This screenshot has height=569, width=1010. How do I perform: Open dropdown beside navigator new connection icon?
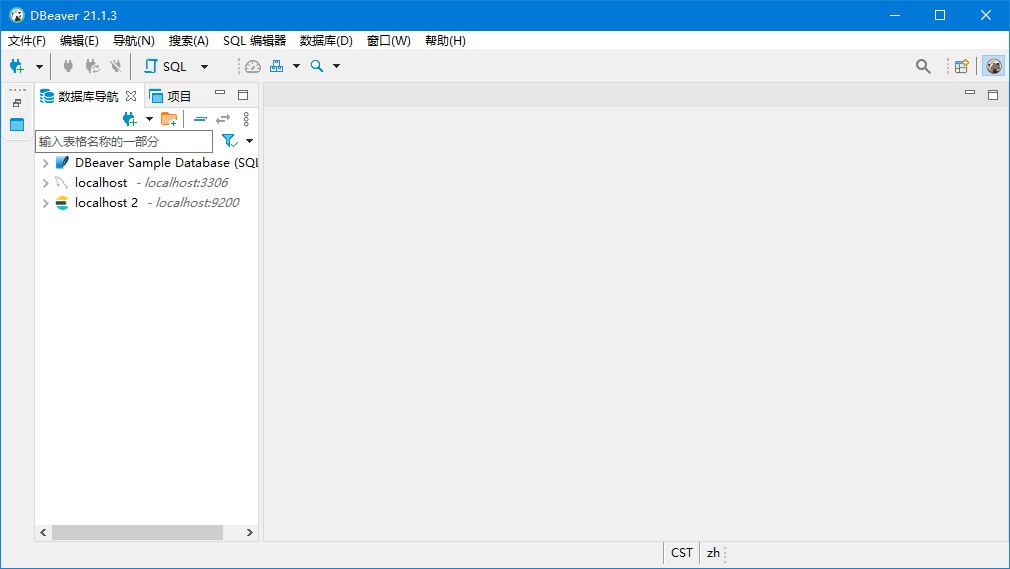click(x=149, y=119)
